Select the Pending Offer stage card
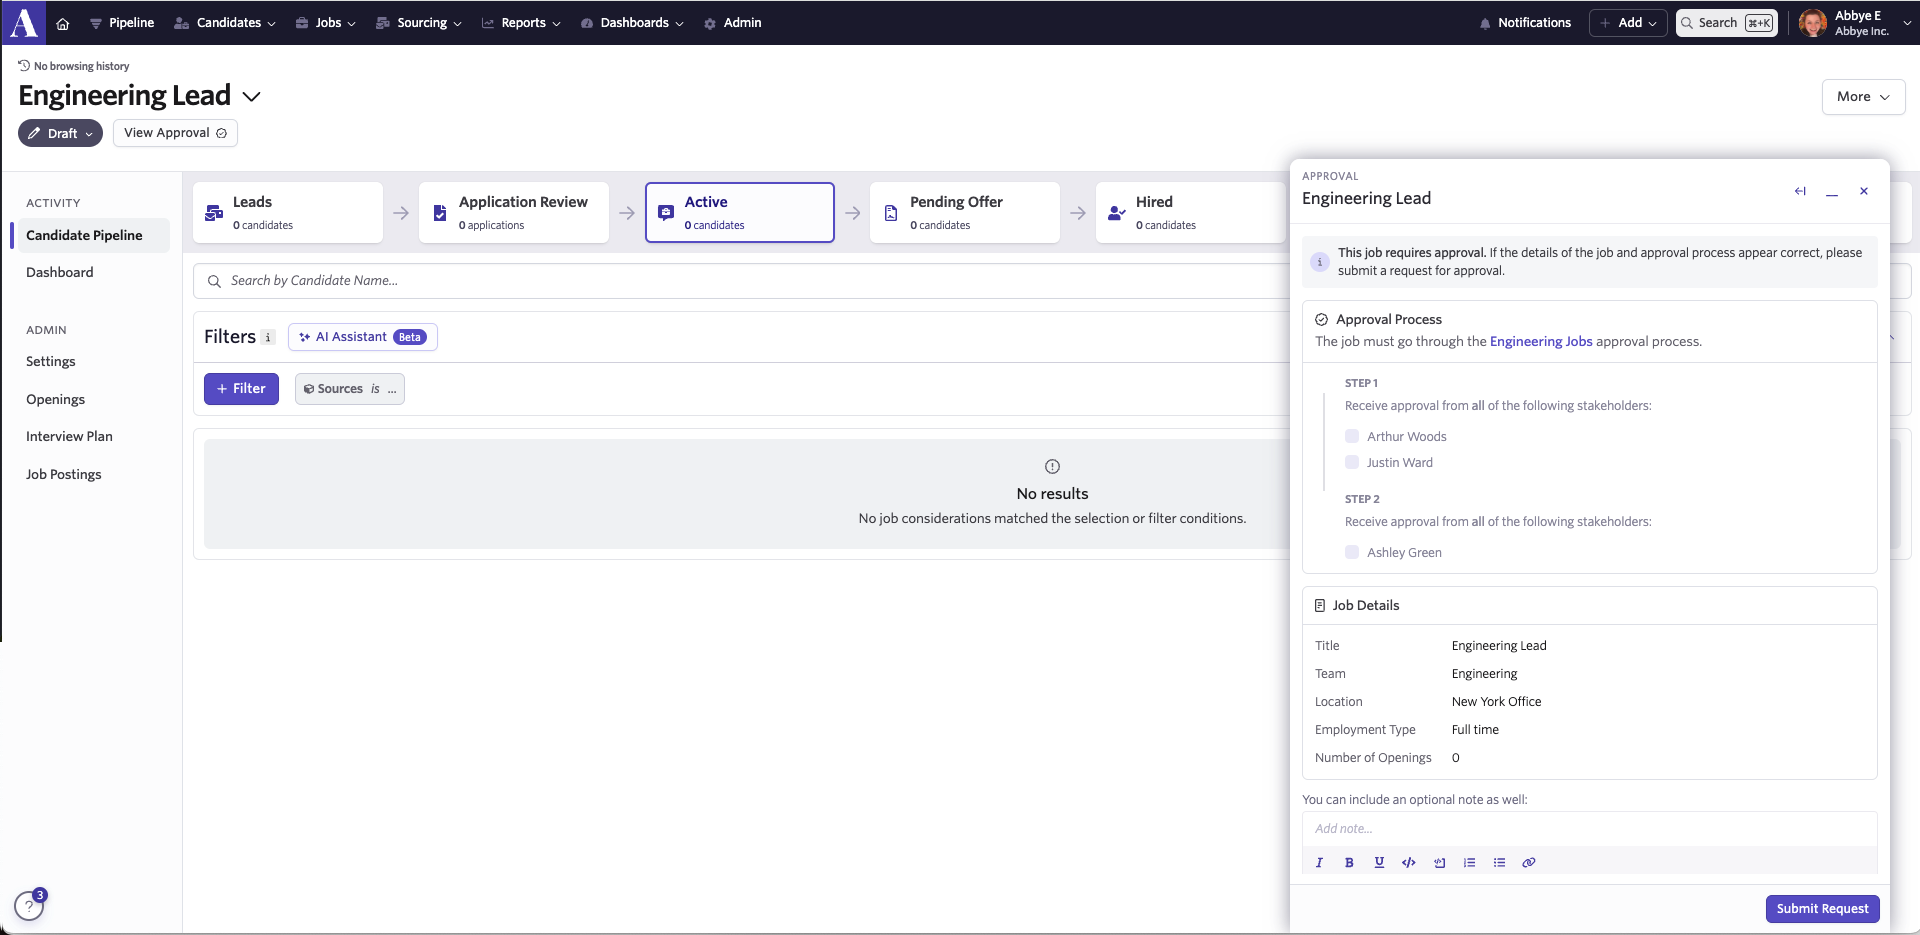 [x=965, y=212]
